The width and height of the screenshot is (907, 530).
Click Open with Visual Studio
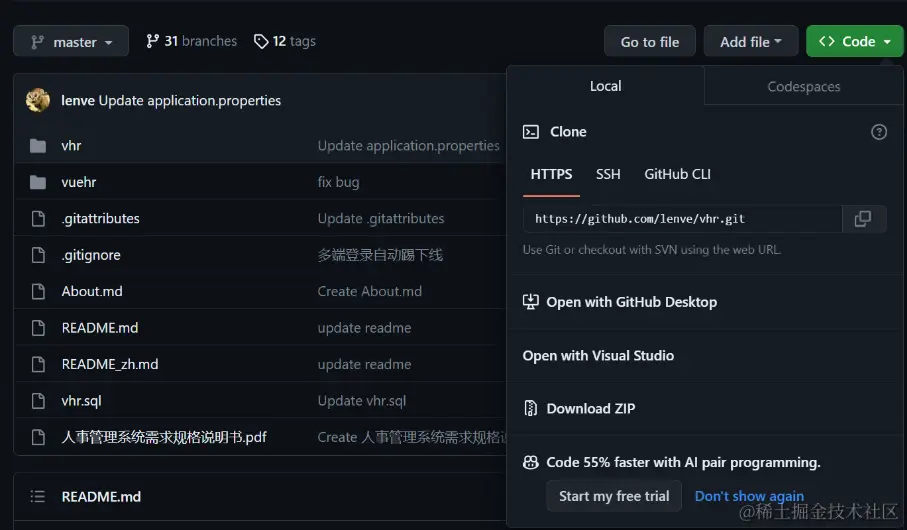[598, 355]
